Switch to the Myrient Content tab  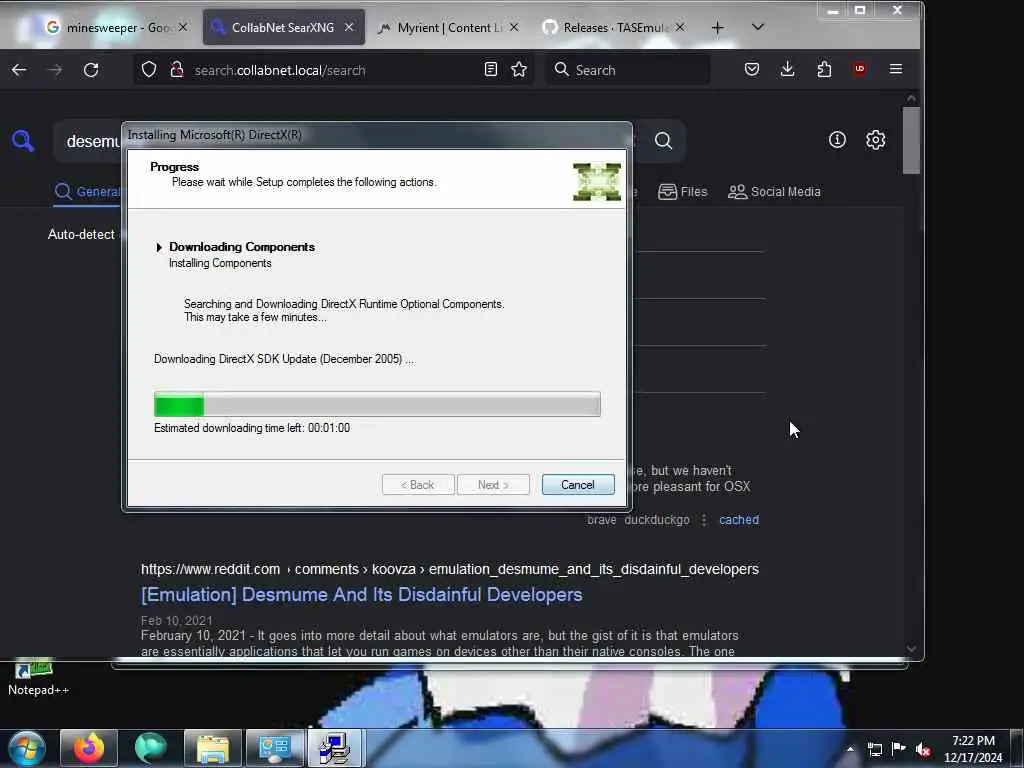point(449,27)
